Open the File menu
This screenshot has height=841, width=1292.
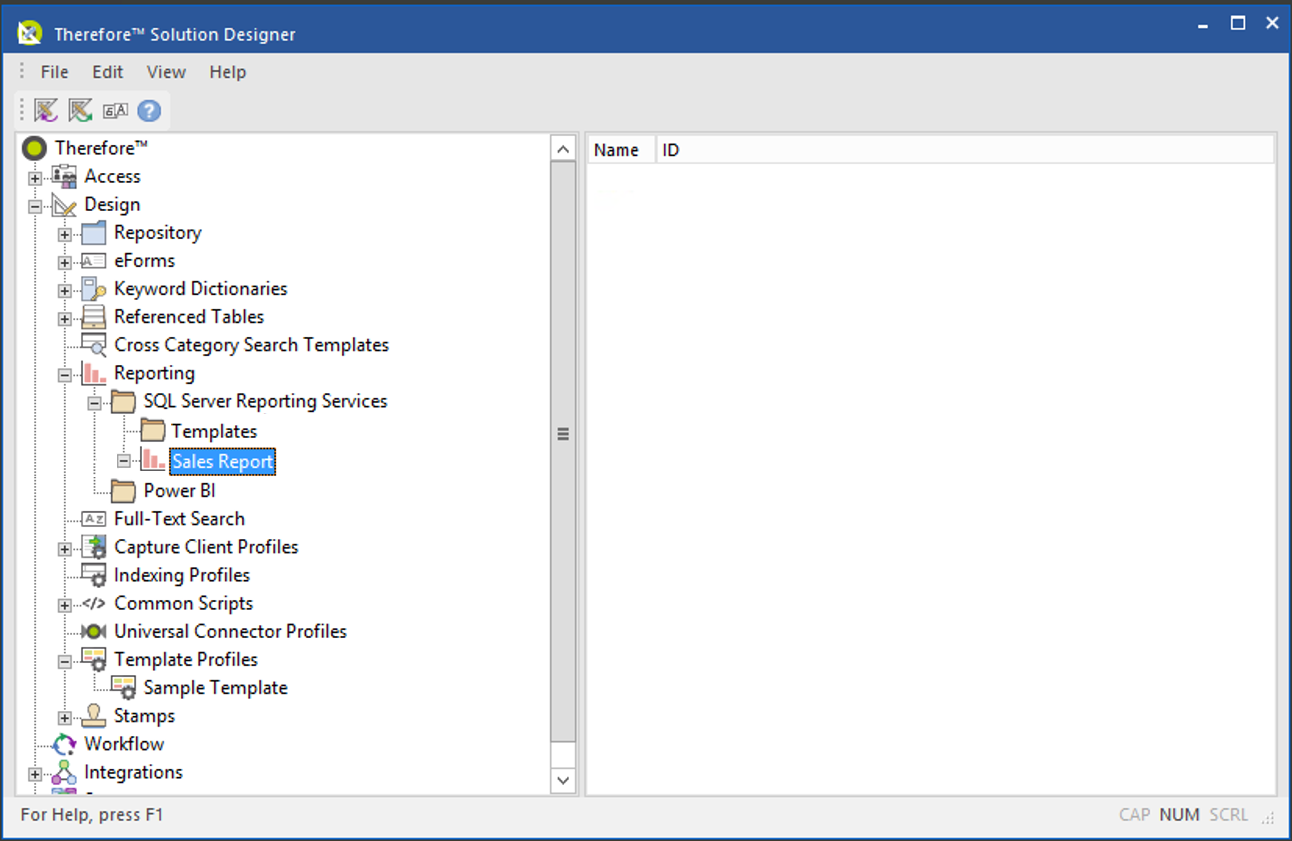point(54,71)
